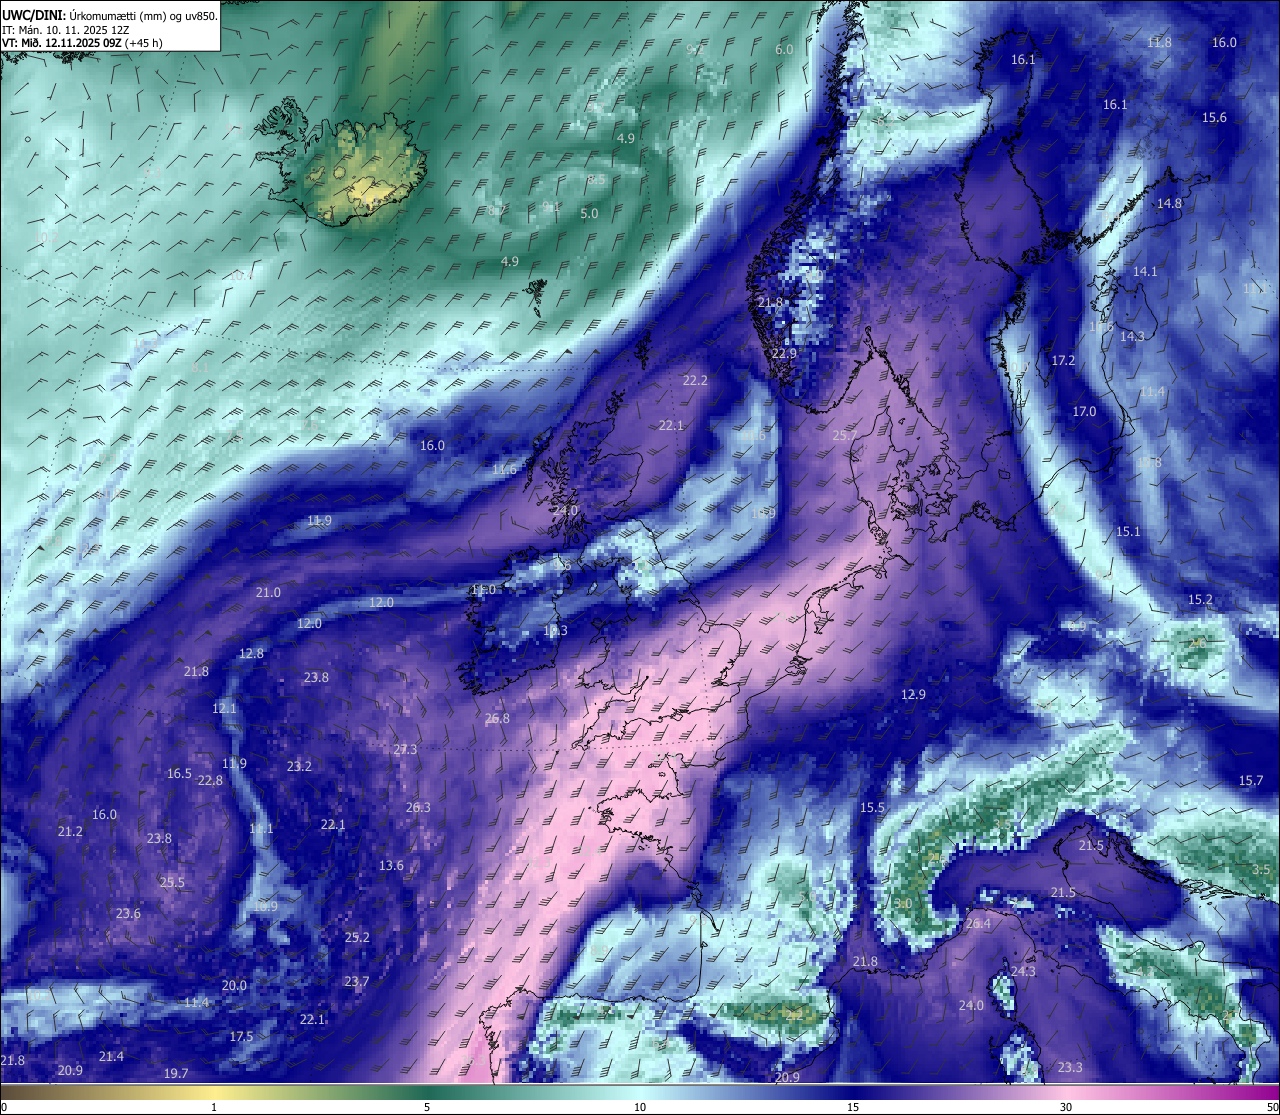Click the 14.3 value label
Screen dimensions: 1280x1115
point(1132,337)
